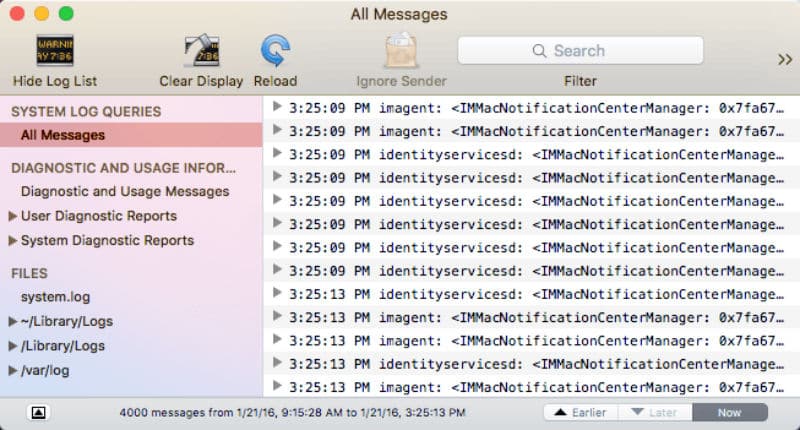Click the Clear Display icon
This screenshot has width=800, height=430.
coord(201,51)
